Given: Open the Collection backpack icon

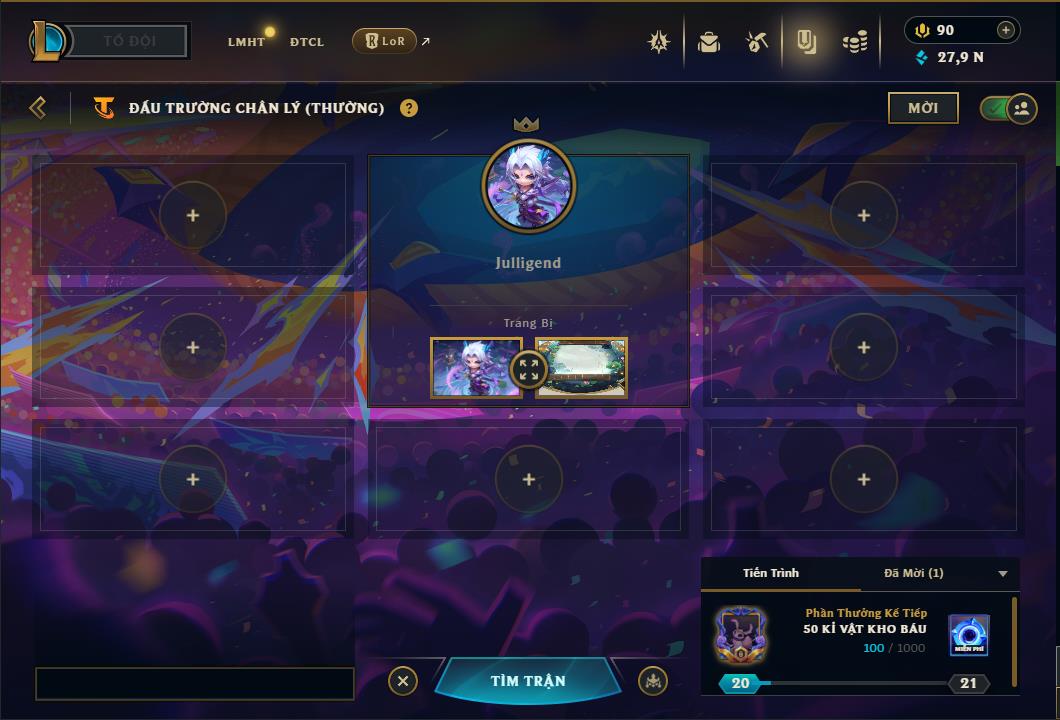Looking at the screenshot, I should 708,42.
